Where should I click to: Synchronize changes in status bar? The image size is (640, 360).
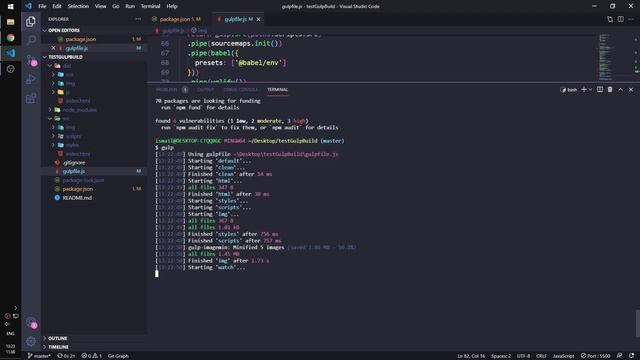(x=66, y=356)
